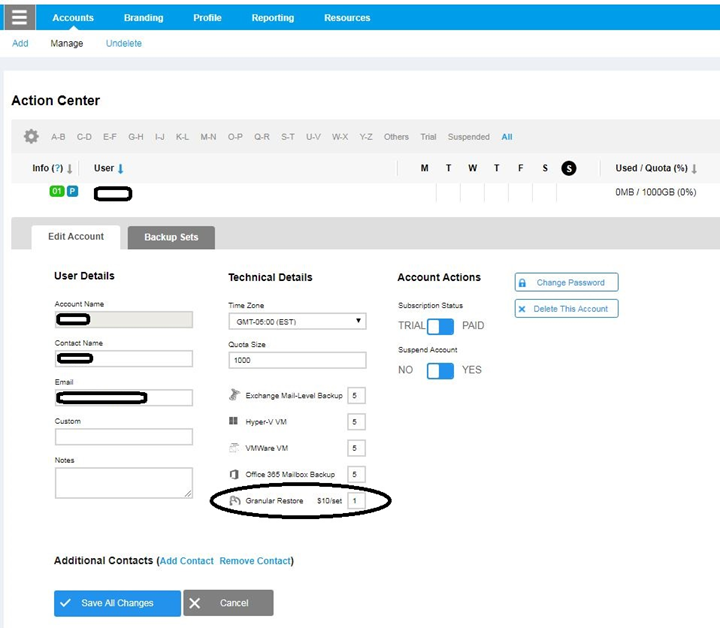Screen dimensions: 720x628
Task: Open the hamburger menu icon
Action: pos(20,17)
